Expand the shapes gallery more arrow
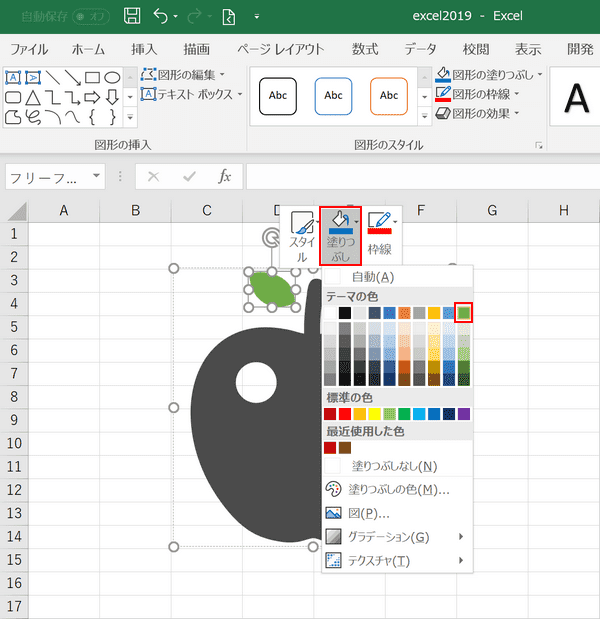600x619 pixels. [130, 117]
